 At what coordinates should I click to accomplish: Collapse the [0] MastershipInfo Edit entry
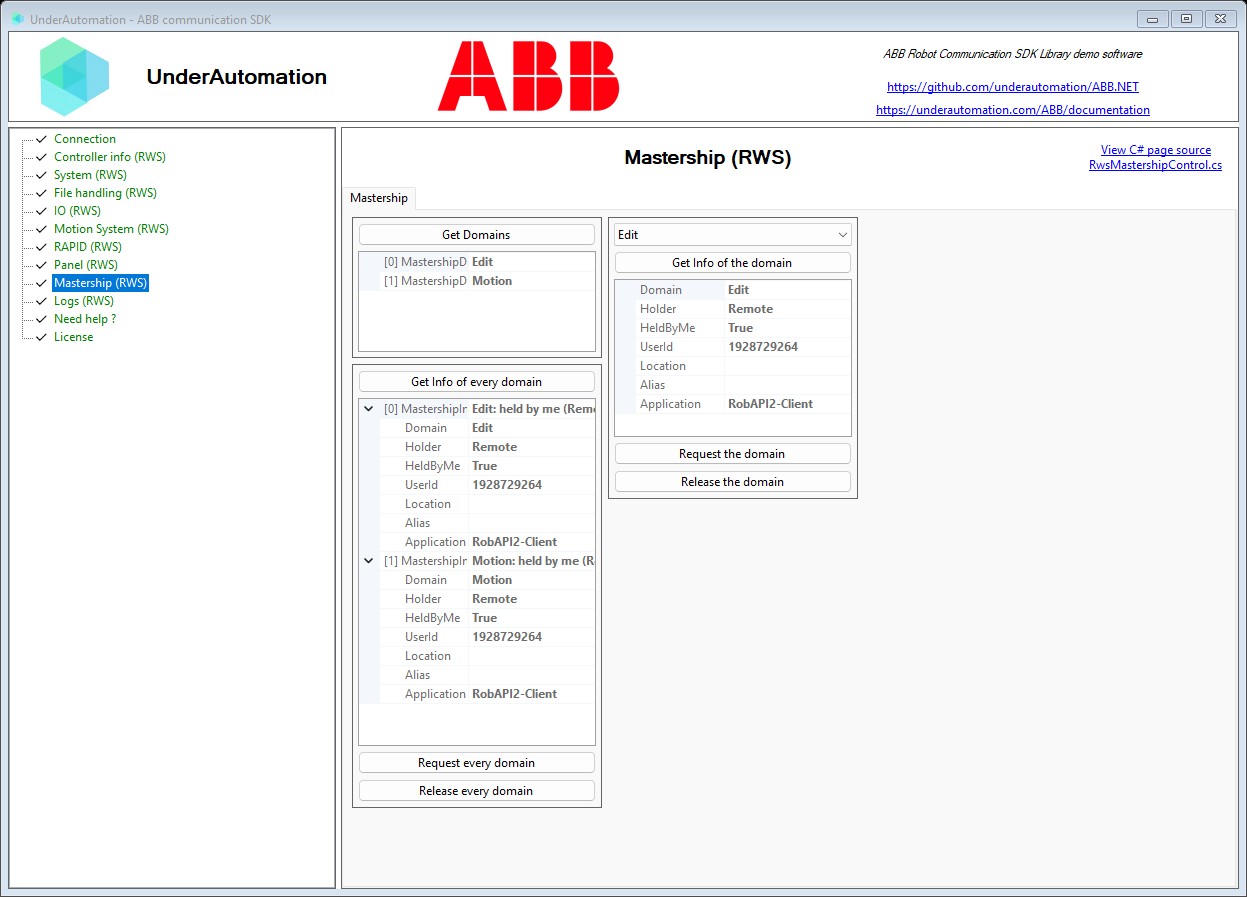[368, 409]
